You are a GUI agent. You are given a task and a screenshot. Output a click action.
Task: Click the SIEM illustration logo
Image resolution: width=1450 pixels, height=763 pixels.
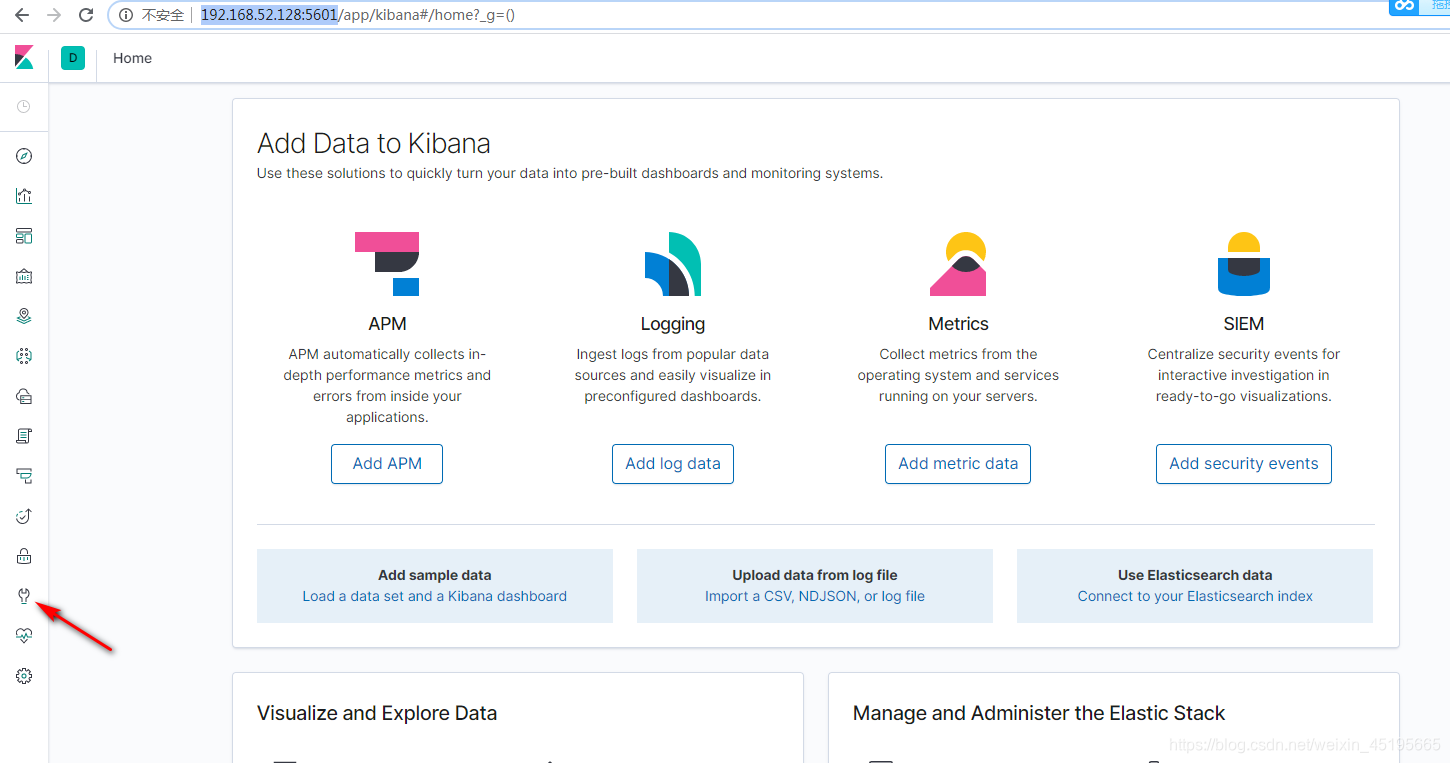pyautogui.click(x=1244, y=264)
